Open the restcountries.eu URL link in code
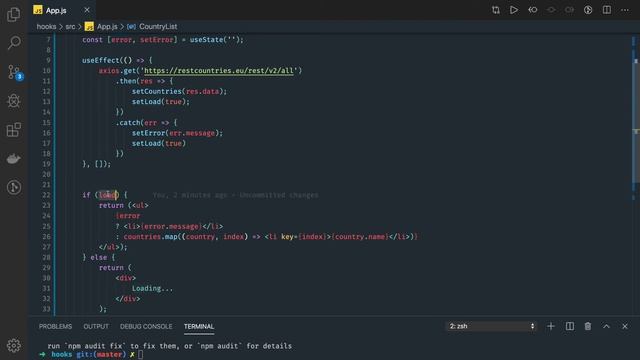Image resolution: width=640 pixels, height=360 pixels. [x=219, y=71]
